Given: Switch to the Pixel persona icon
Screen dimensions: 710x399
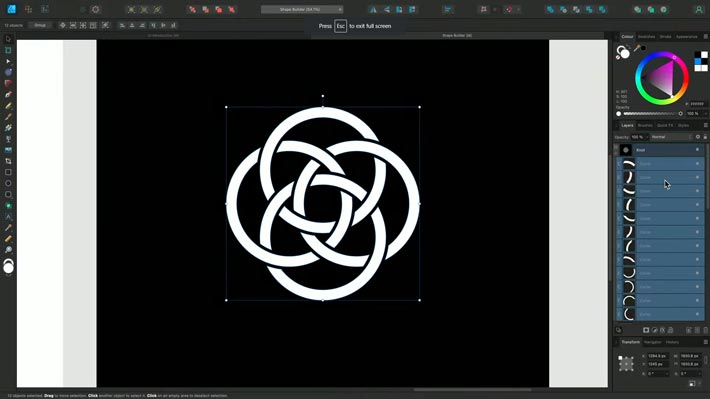Looking at the screenshot, I should click(x=28, y=9).
